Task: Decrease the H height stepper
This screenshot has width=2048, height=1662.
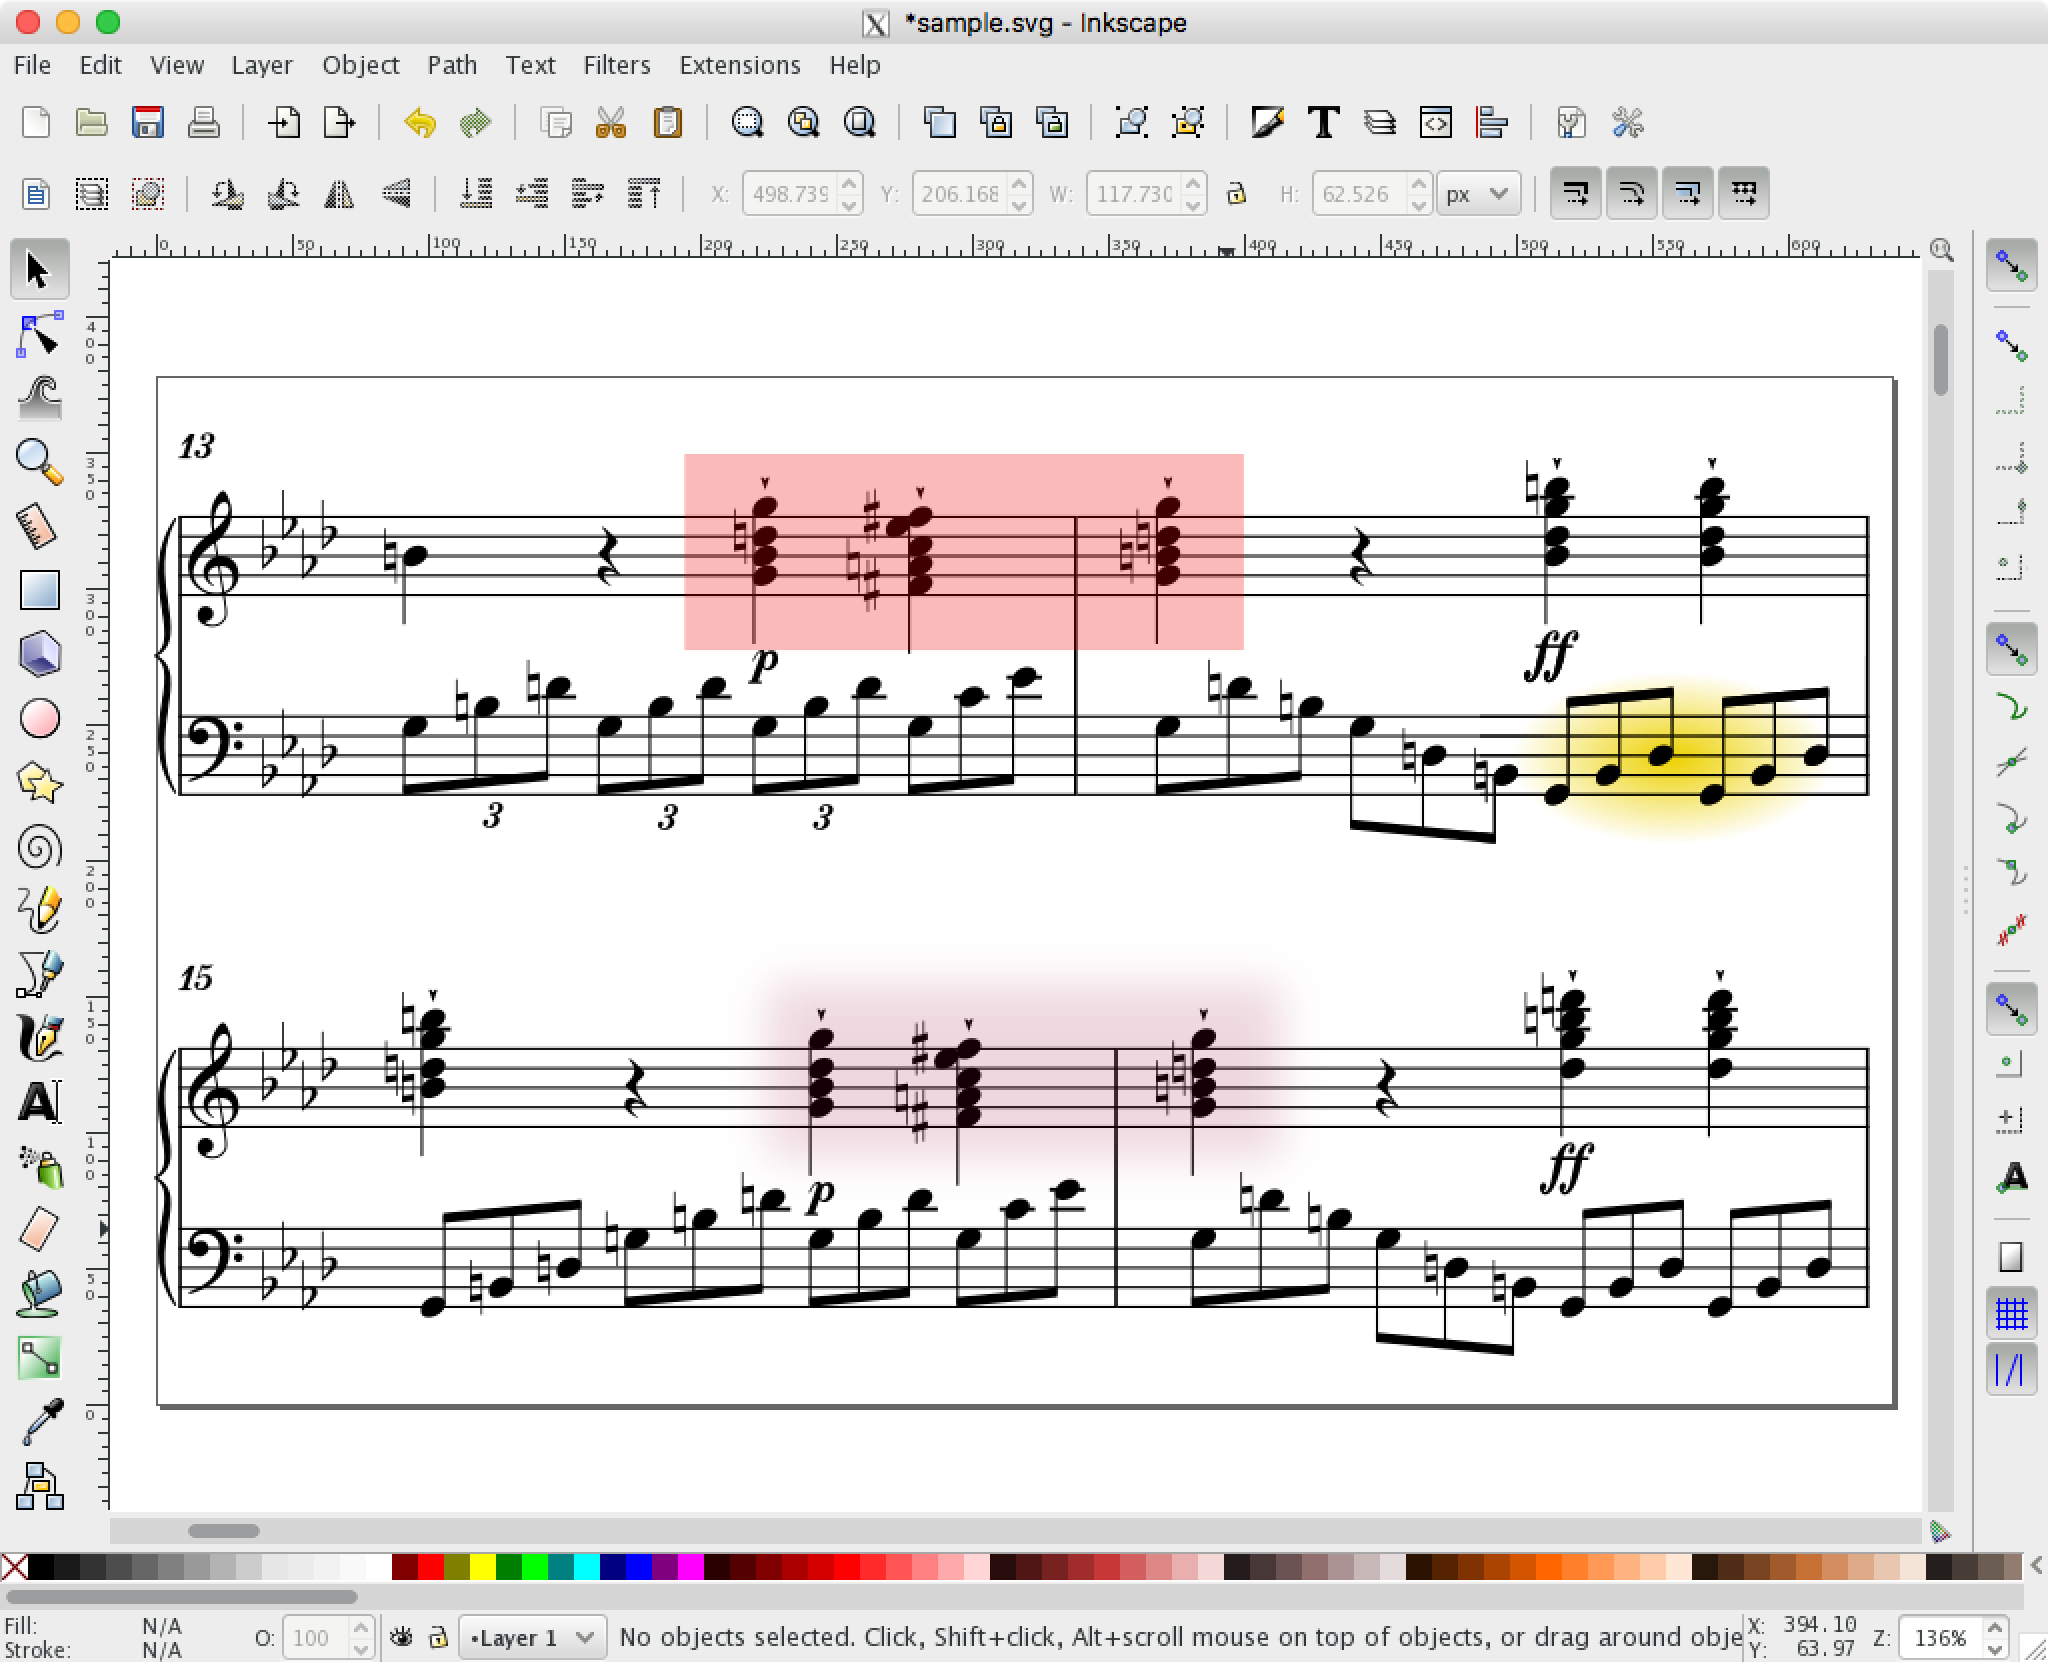Action: click(1419, 204)
